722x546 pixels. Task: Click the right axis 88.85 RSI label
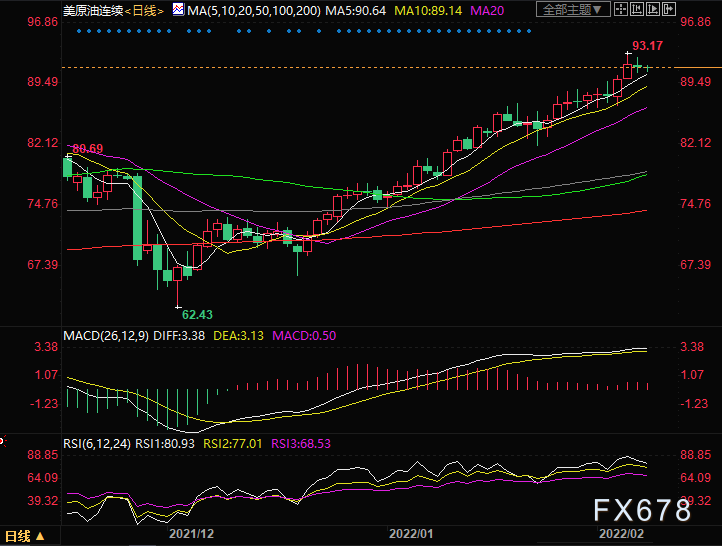coord(696,455)
